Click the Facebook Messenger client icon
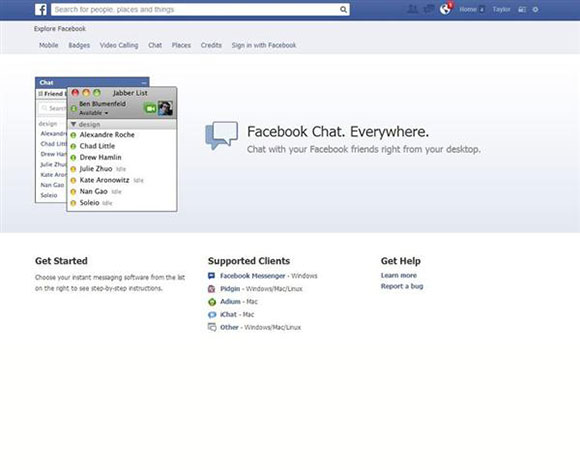The image size is (580, 470). pos(212,276)
